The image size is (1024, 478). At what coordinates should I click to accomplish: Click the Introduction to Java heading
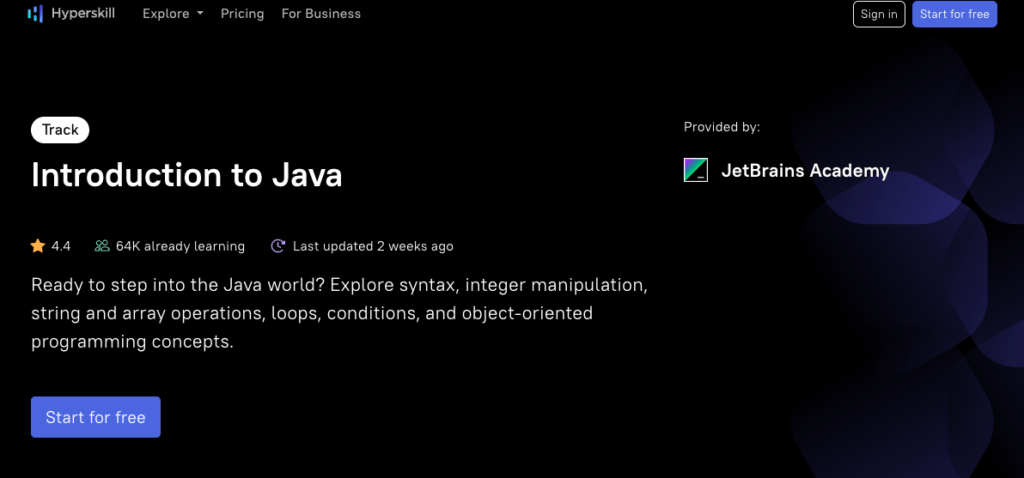coord(187,176)
